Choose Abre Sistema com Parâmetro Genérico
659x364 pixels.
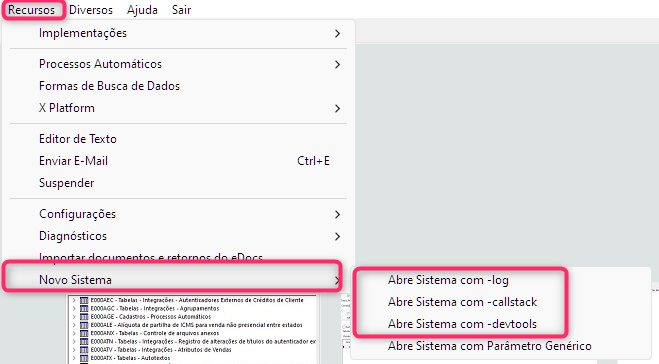click(490, 346)
